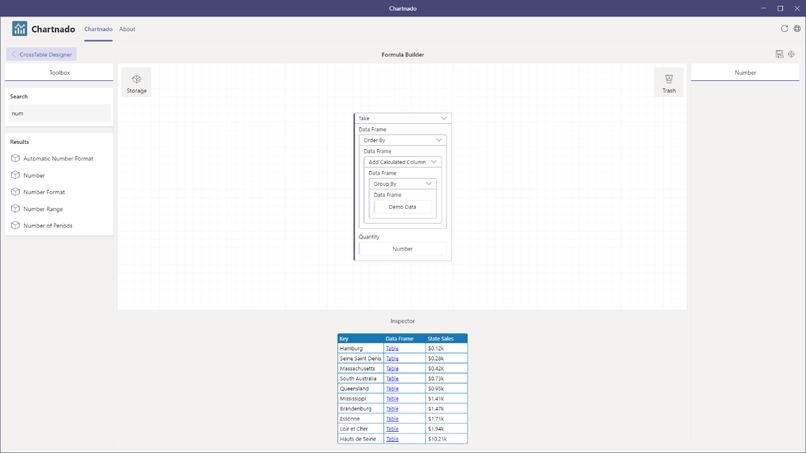Open the Table link in the Seine Saint Denis row
This screenshot has height=453, width=806.
click(392, 358)
